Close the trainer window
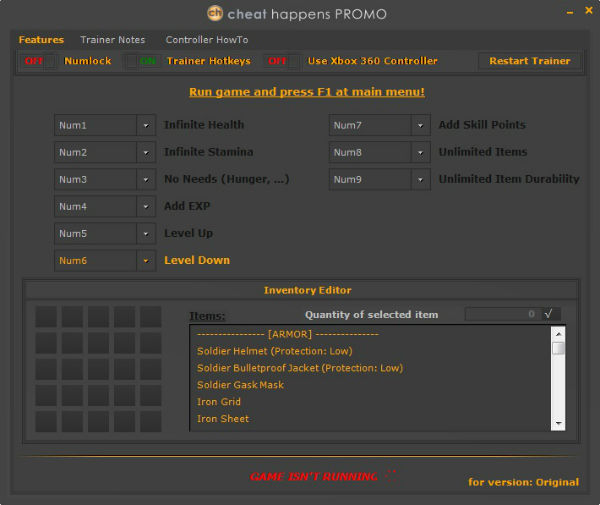The image size is (600, 505). pos(589,10)
